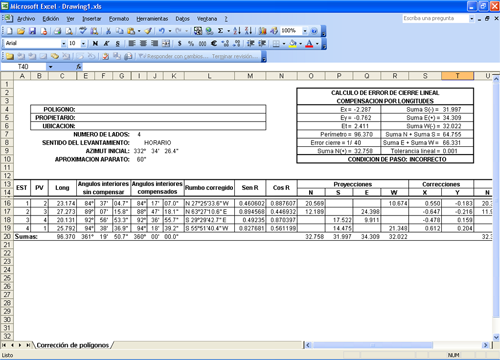The height and width of the screenshot is (360, 500).
Task: Click the Print icon in the toolbar
Action: pyautogui.click(x=57, y=31)
